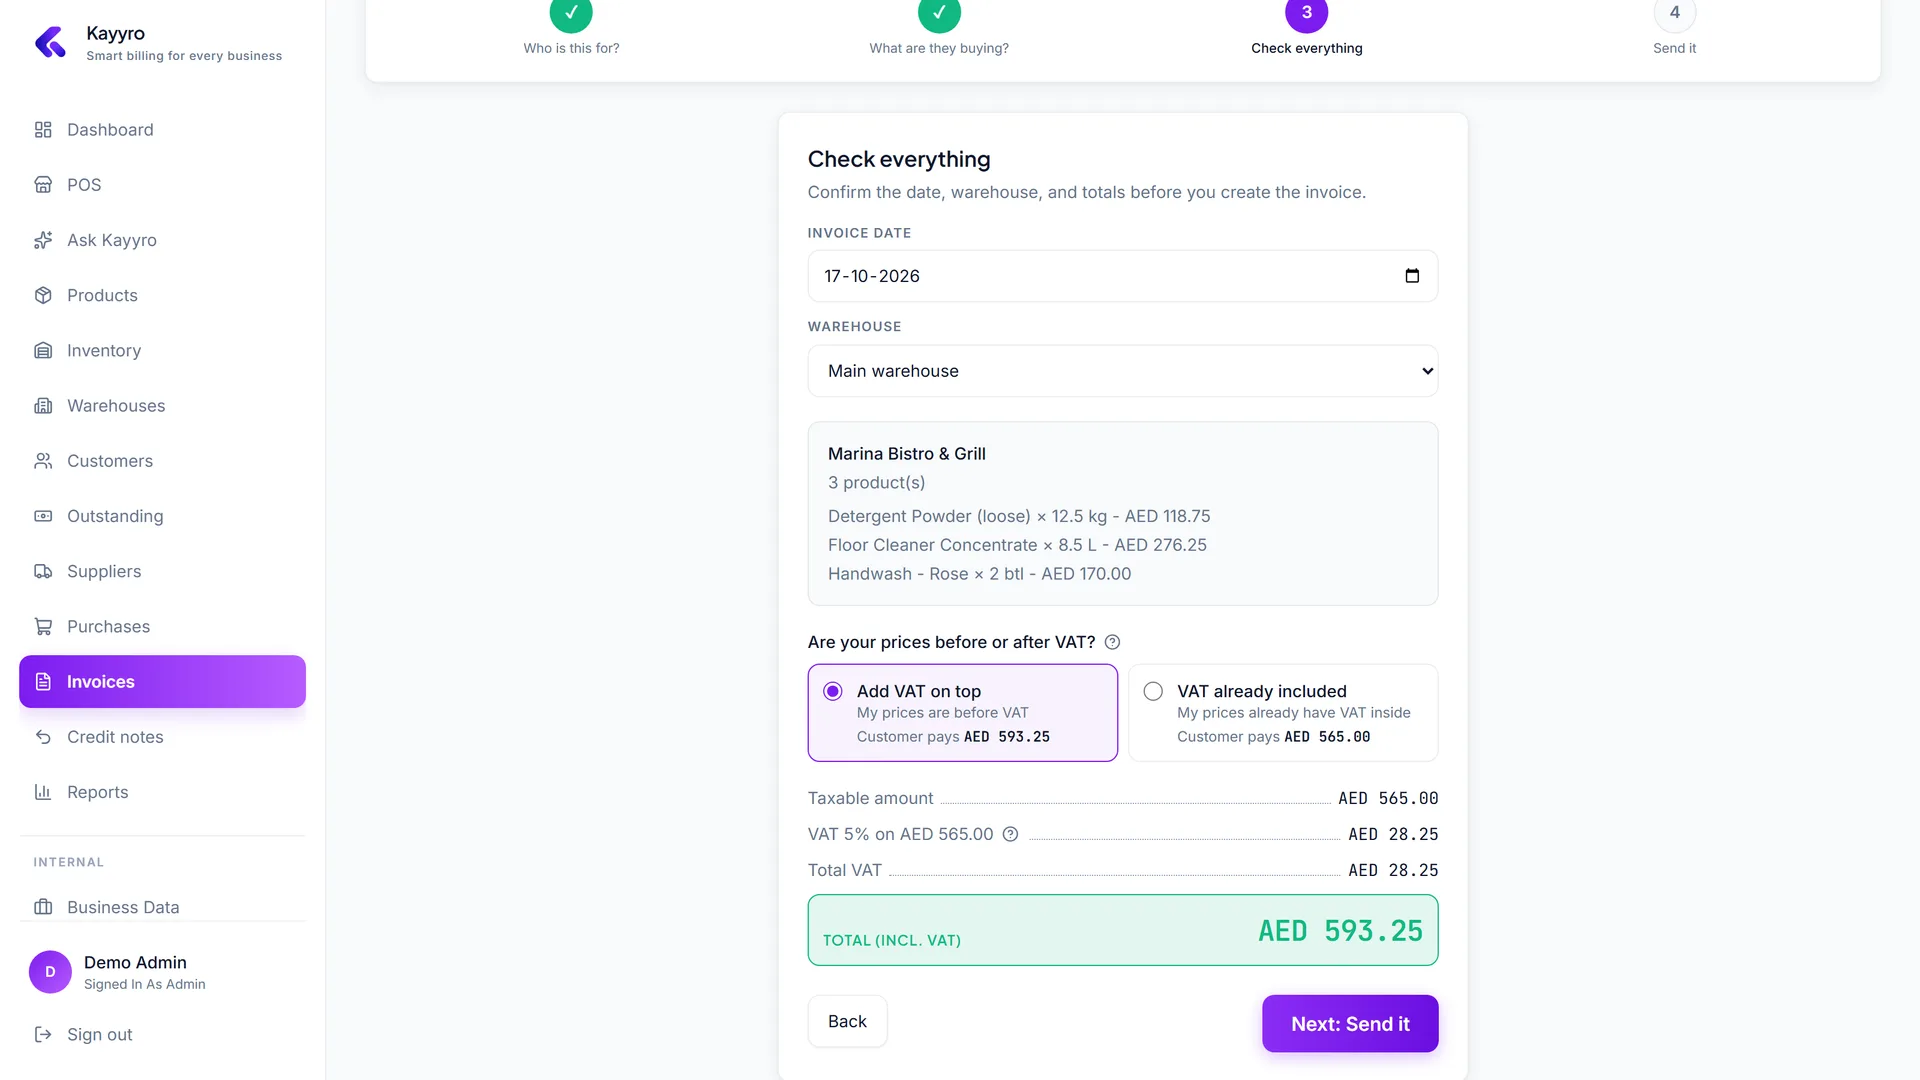Navigate to the Products section label
Screen dimensions: 1920x1080
pos(102,295)
